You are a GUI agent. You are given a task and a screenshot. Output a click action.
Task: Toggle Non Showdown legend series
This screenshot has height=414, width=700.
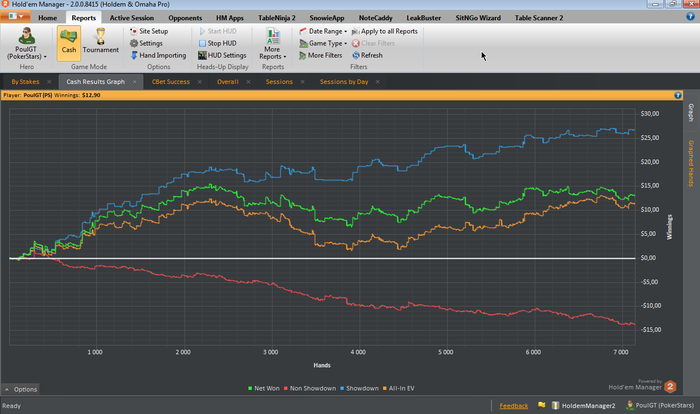click(309, 389)
